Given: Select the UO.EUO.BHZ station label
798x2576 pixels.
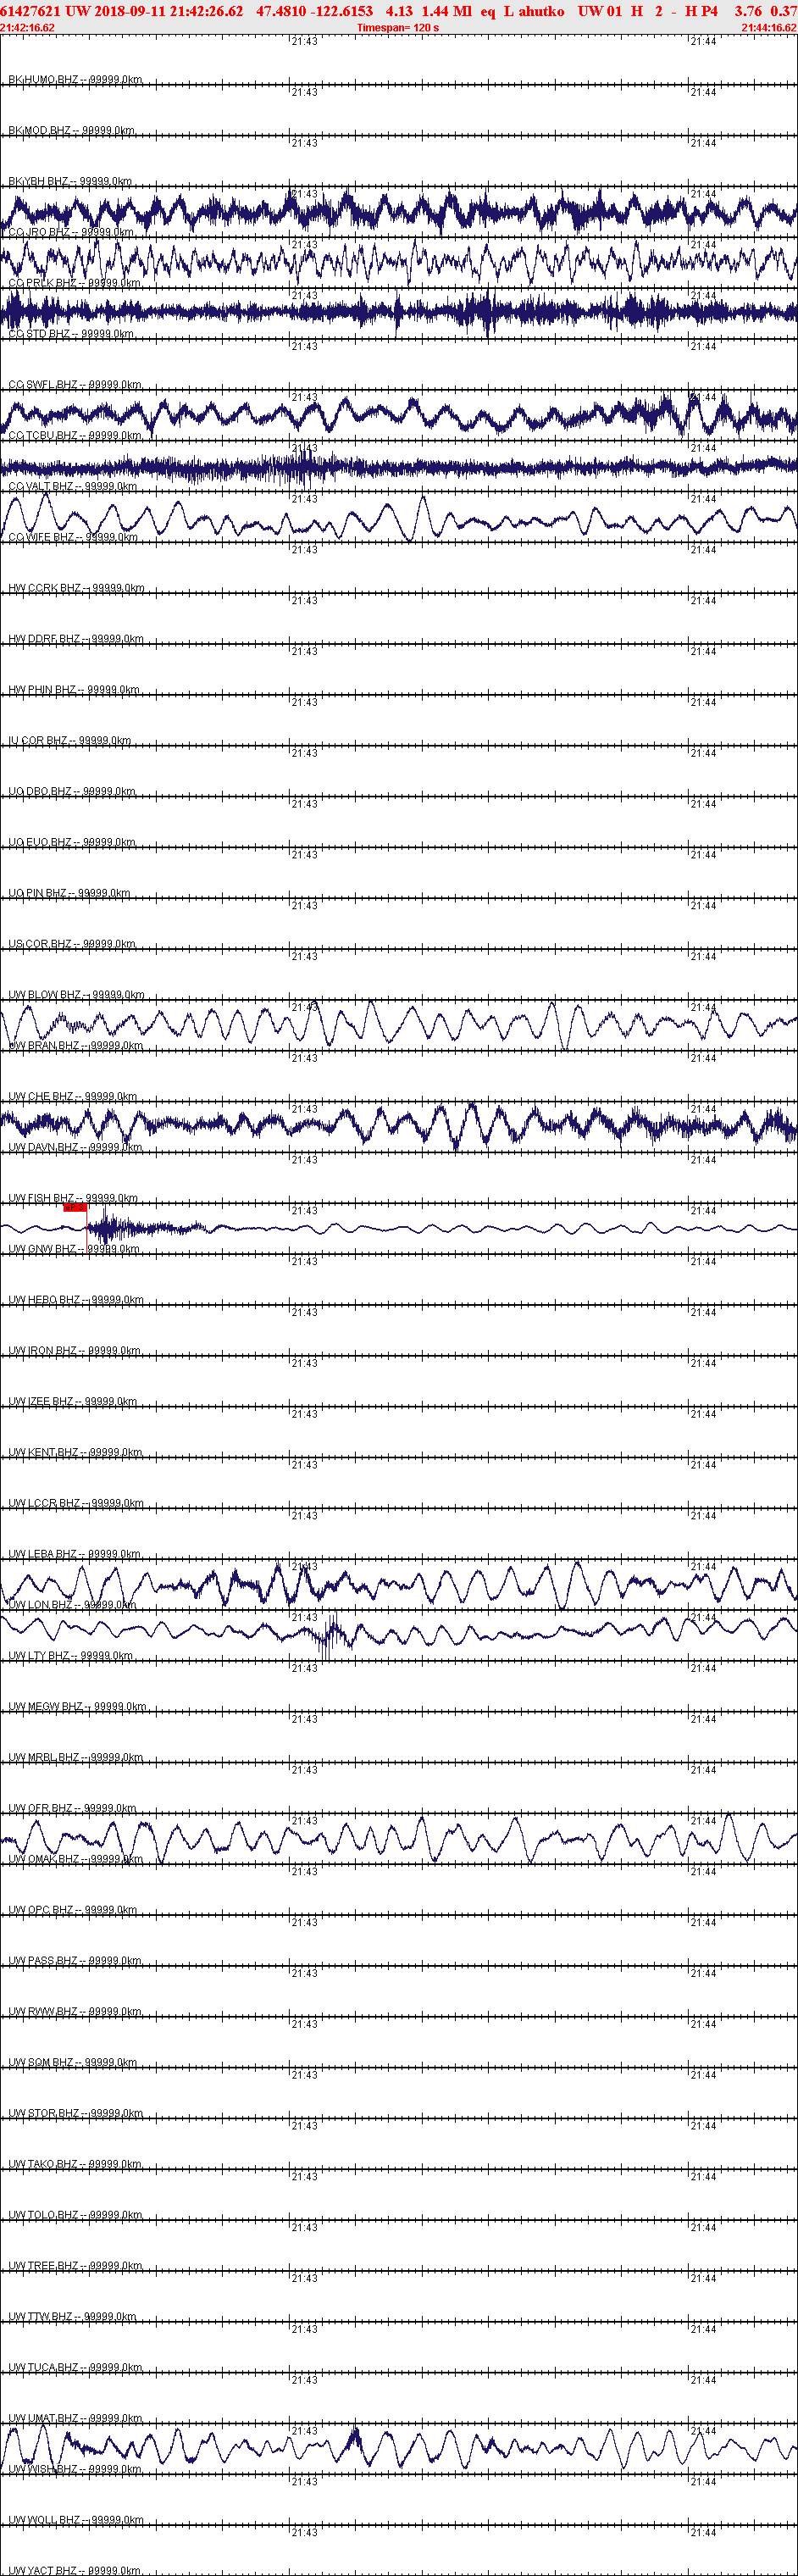Looking at the screenshot, I should (x=72, y=842).
